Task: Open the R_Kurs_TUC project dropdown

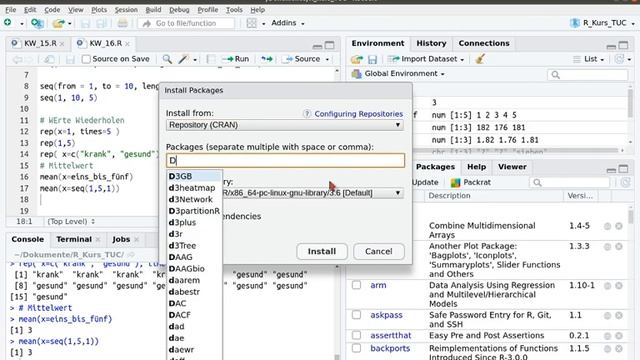Action: (x=633, y=24)
